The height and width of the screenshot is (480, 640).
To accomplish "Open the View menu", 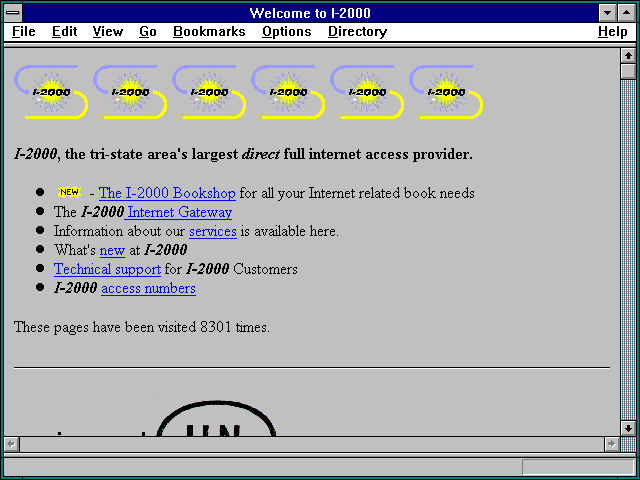I will pos(107,31).
